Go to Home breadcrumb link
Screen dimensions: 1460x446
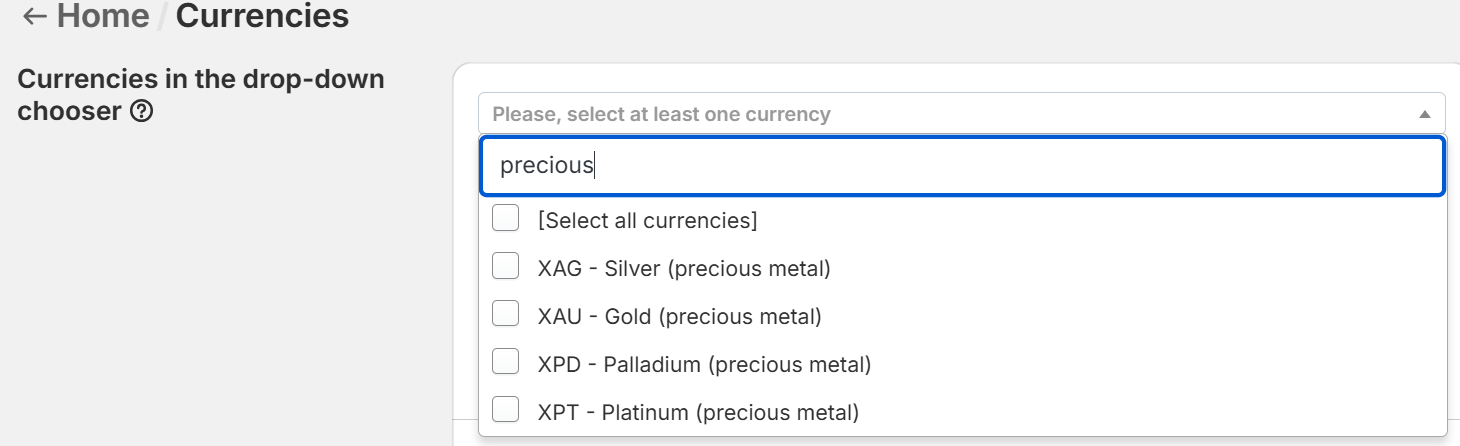point(103,16)
